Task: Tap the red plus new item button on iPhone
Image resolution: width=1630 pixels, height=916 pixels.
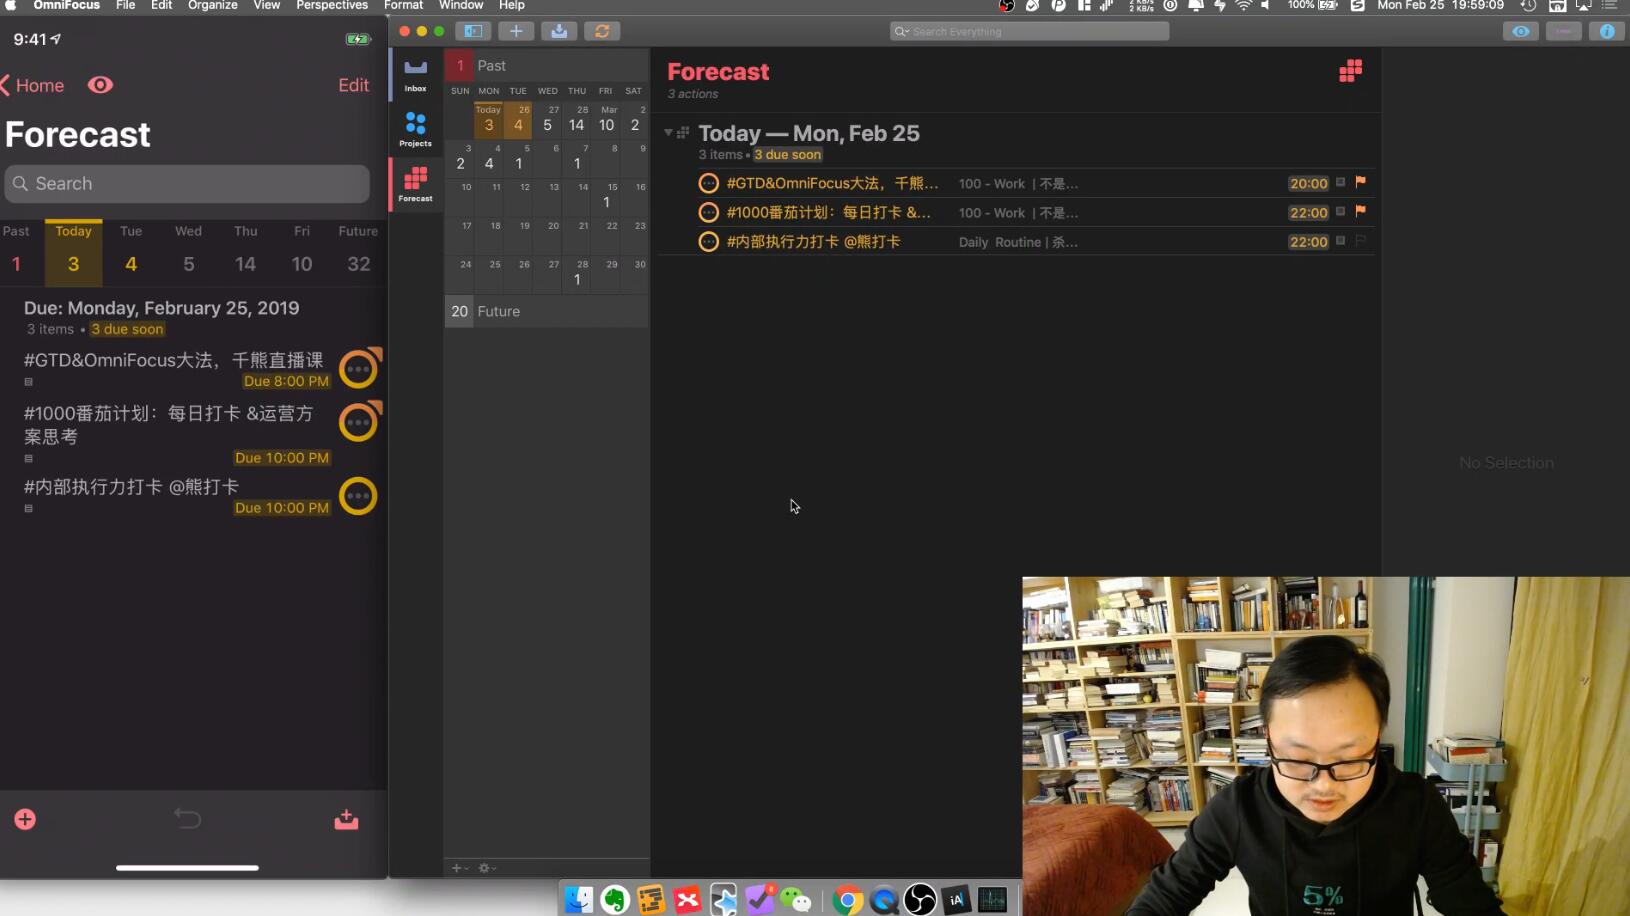Action: pos(25,820)
